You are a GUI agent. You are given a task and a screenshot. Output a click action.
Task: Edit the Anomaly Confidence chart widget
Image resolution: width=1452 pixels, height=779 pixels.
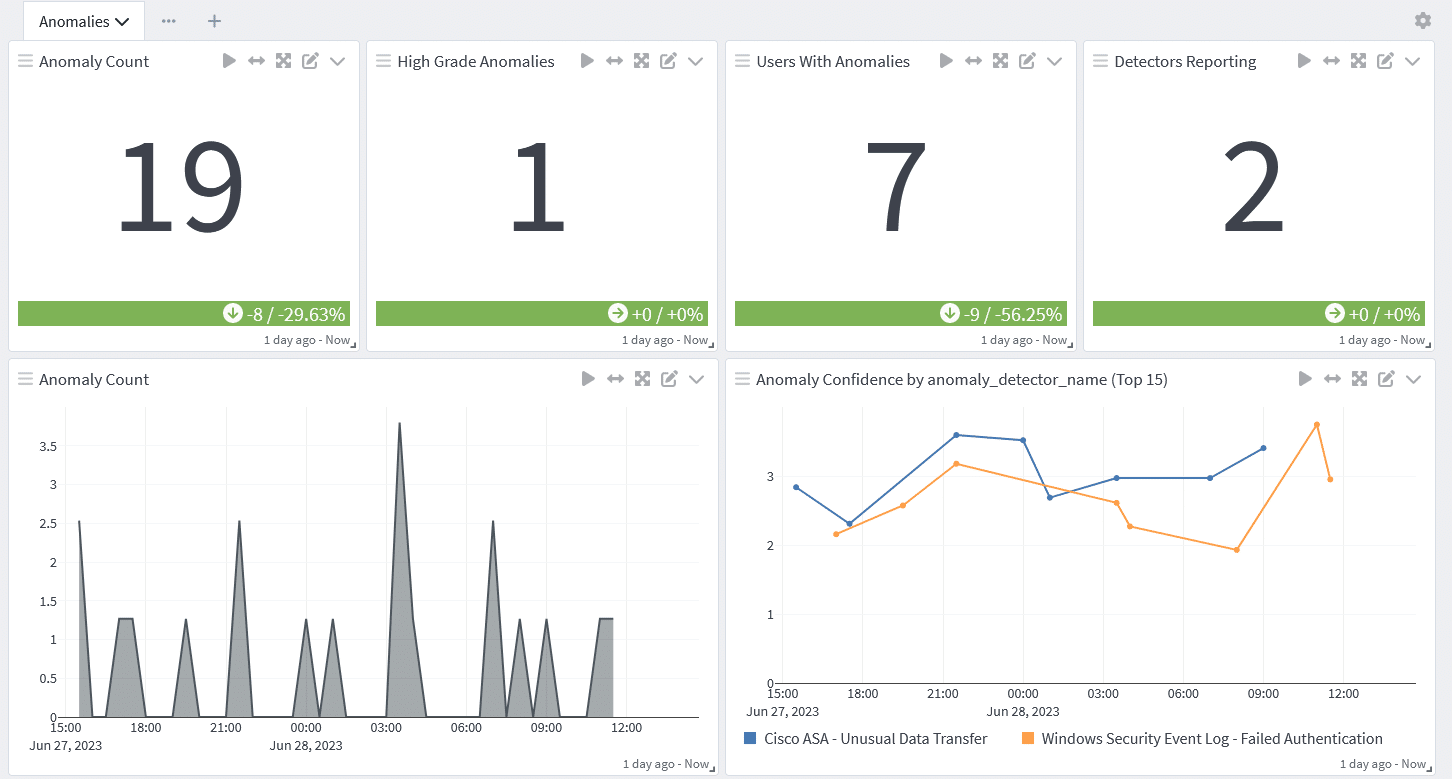point(1386,379)
